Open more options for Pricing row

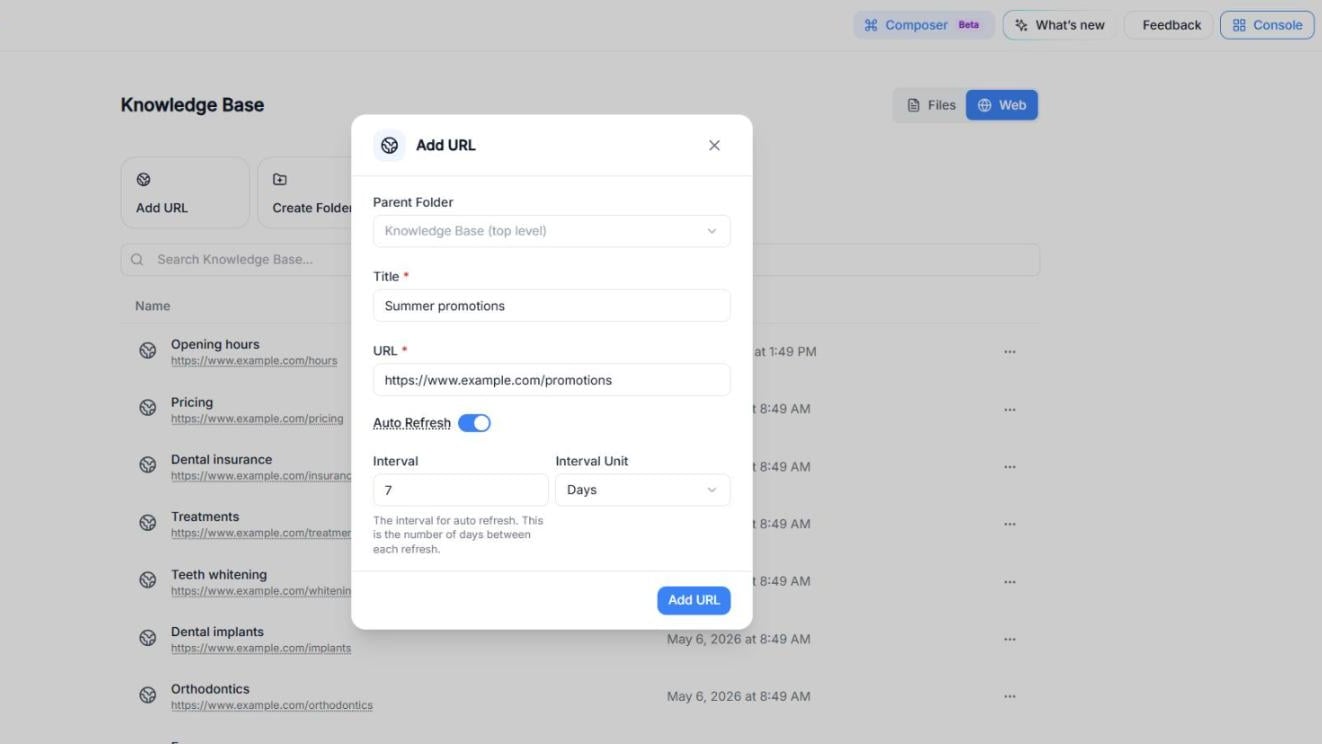(x=1010, y=409)
